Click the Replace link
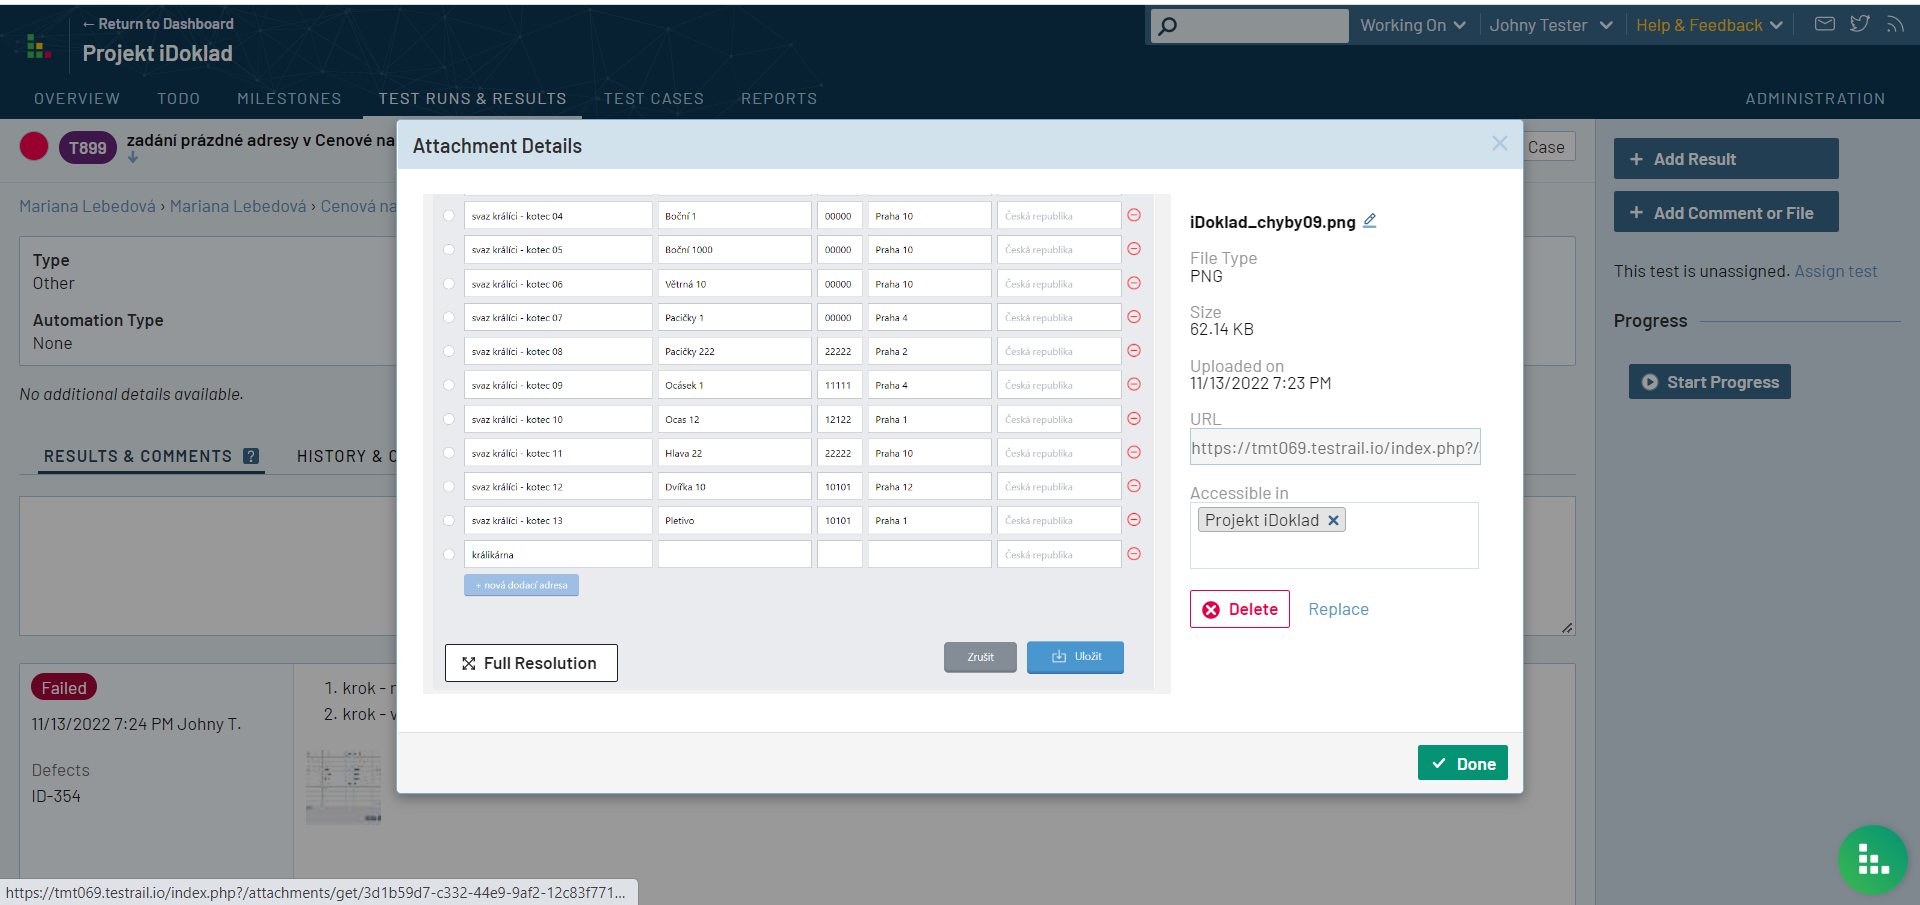 (1338, 609)
